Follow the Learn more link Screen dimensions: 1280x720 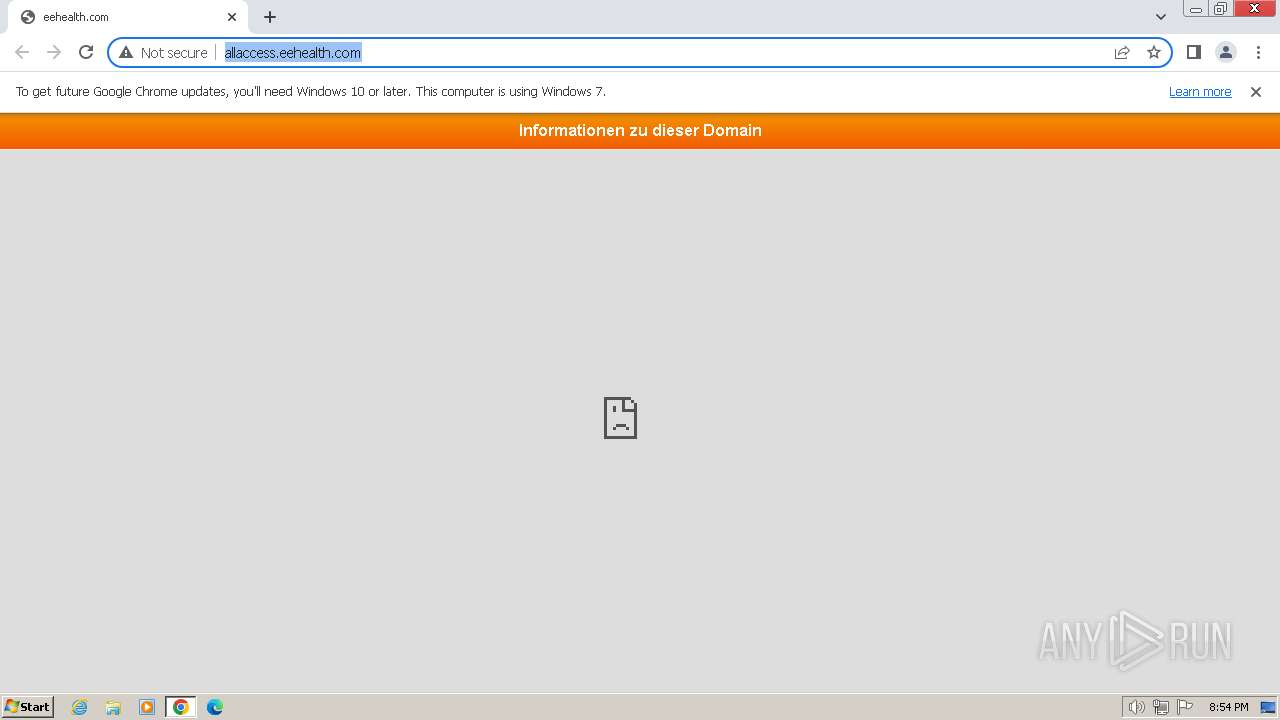1200,91
